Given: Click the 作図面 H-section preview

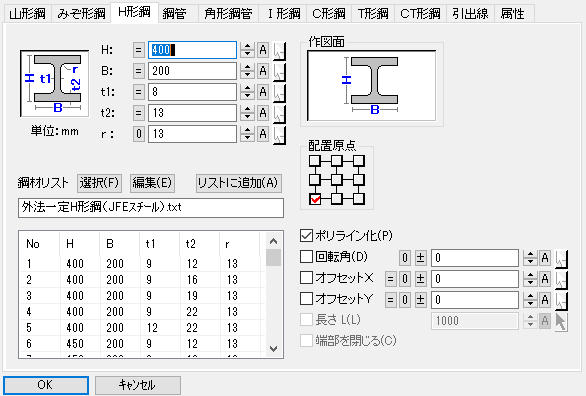Looking at the screenshot, I should (371, 86).
